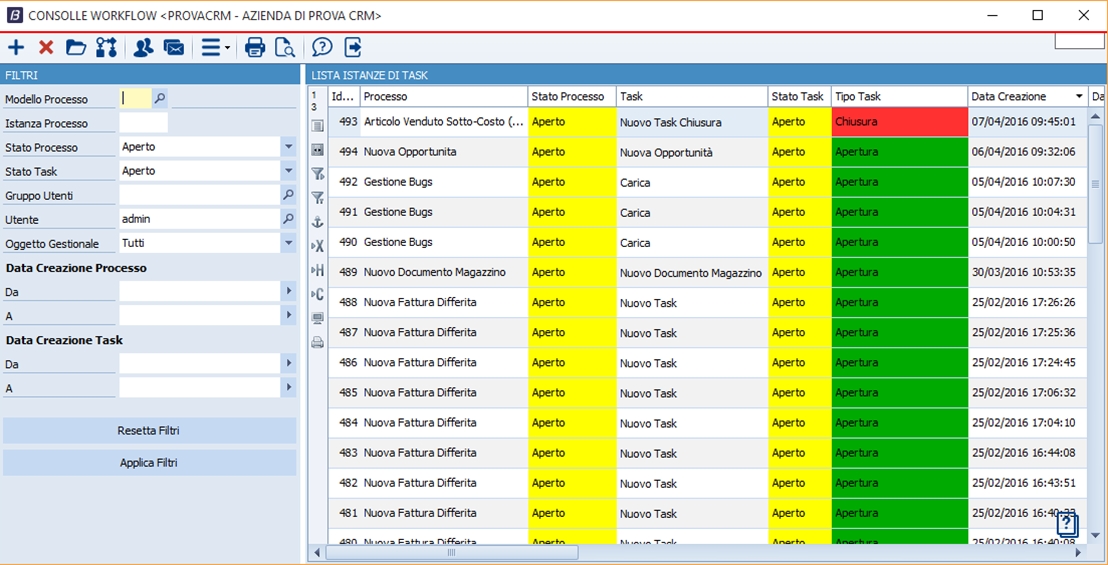Open the hamburger menu dropdown in toolbar

click(x=214, y=47)
